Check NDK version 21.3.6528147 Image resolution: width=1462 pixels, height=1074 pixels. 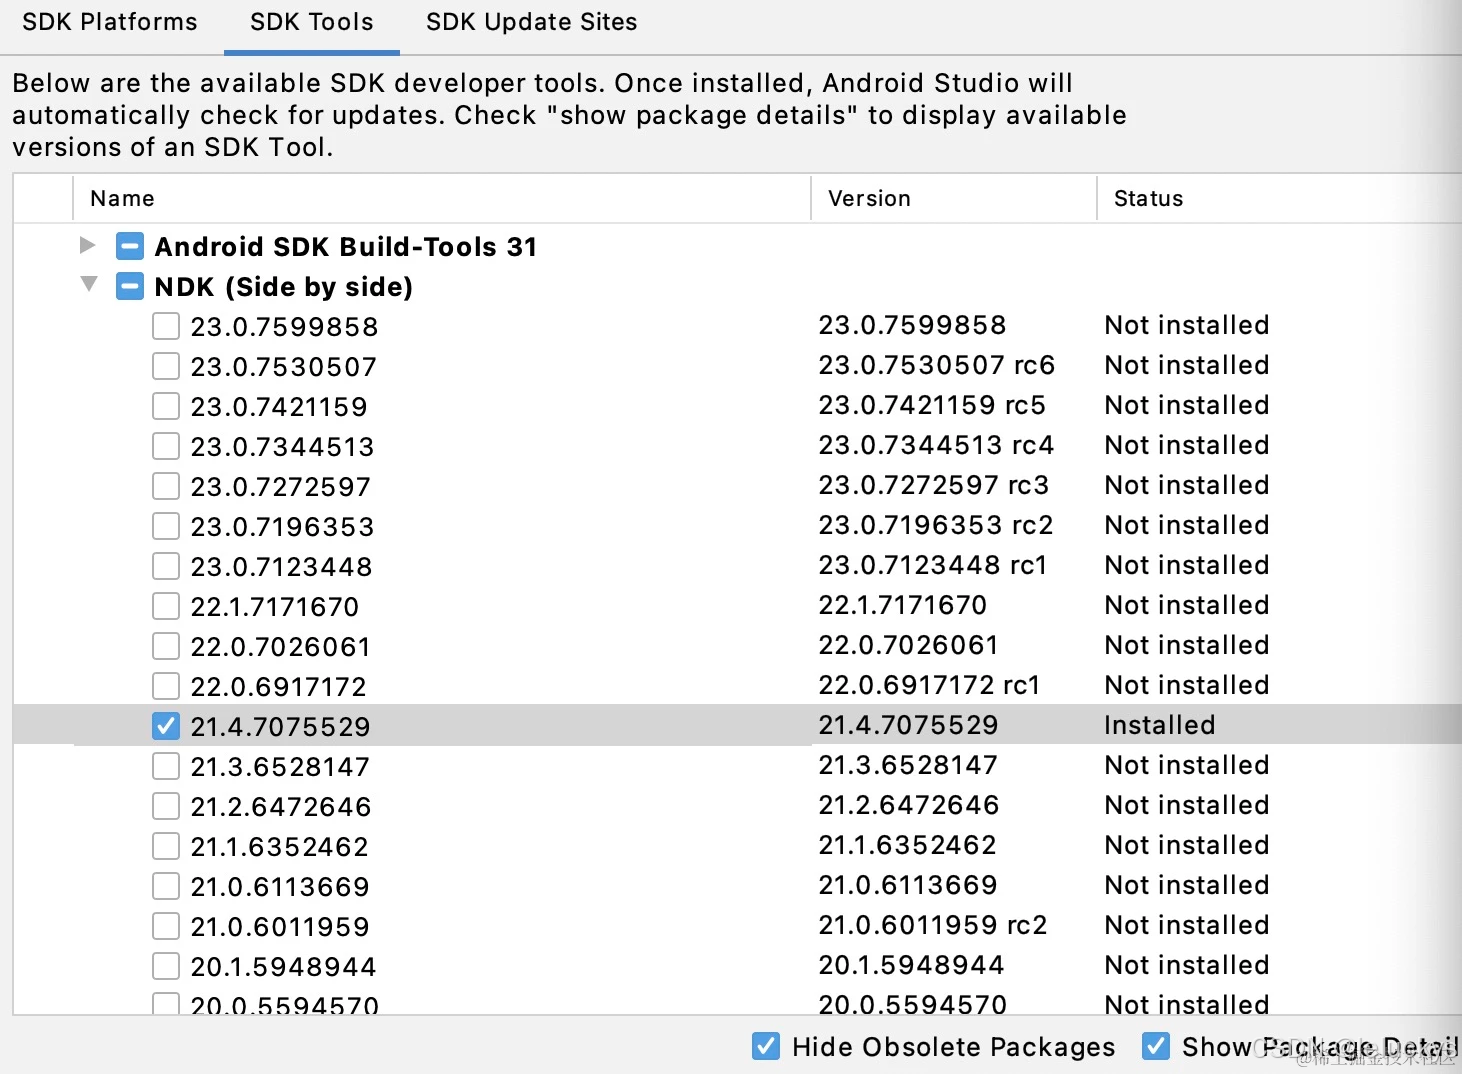pos(166,766)
